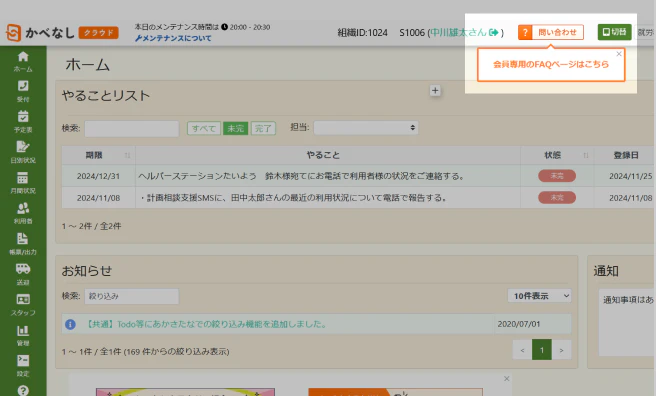This screenshot has width=656, height=396.
Task: Open 利用者 in the sidebar
Action: pyautogui.click(x=23, y=213)
